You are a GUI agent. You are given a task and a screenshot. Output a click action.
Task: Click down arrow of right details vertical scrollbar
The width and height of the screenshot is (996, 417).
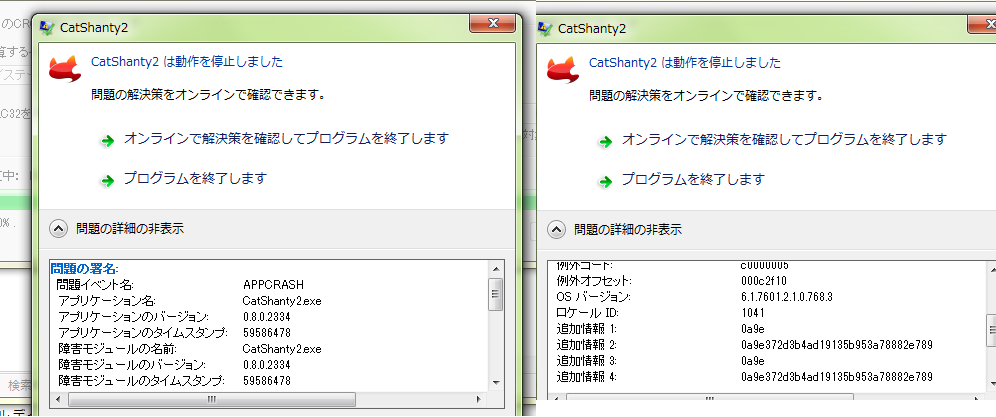[991, 383]
